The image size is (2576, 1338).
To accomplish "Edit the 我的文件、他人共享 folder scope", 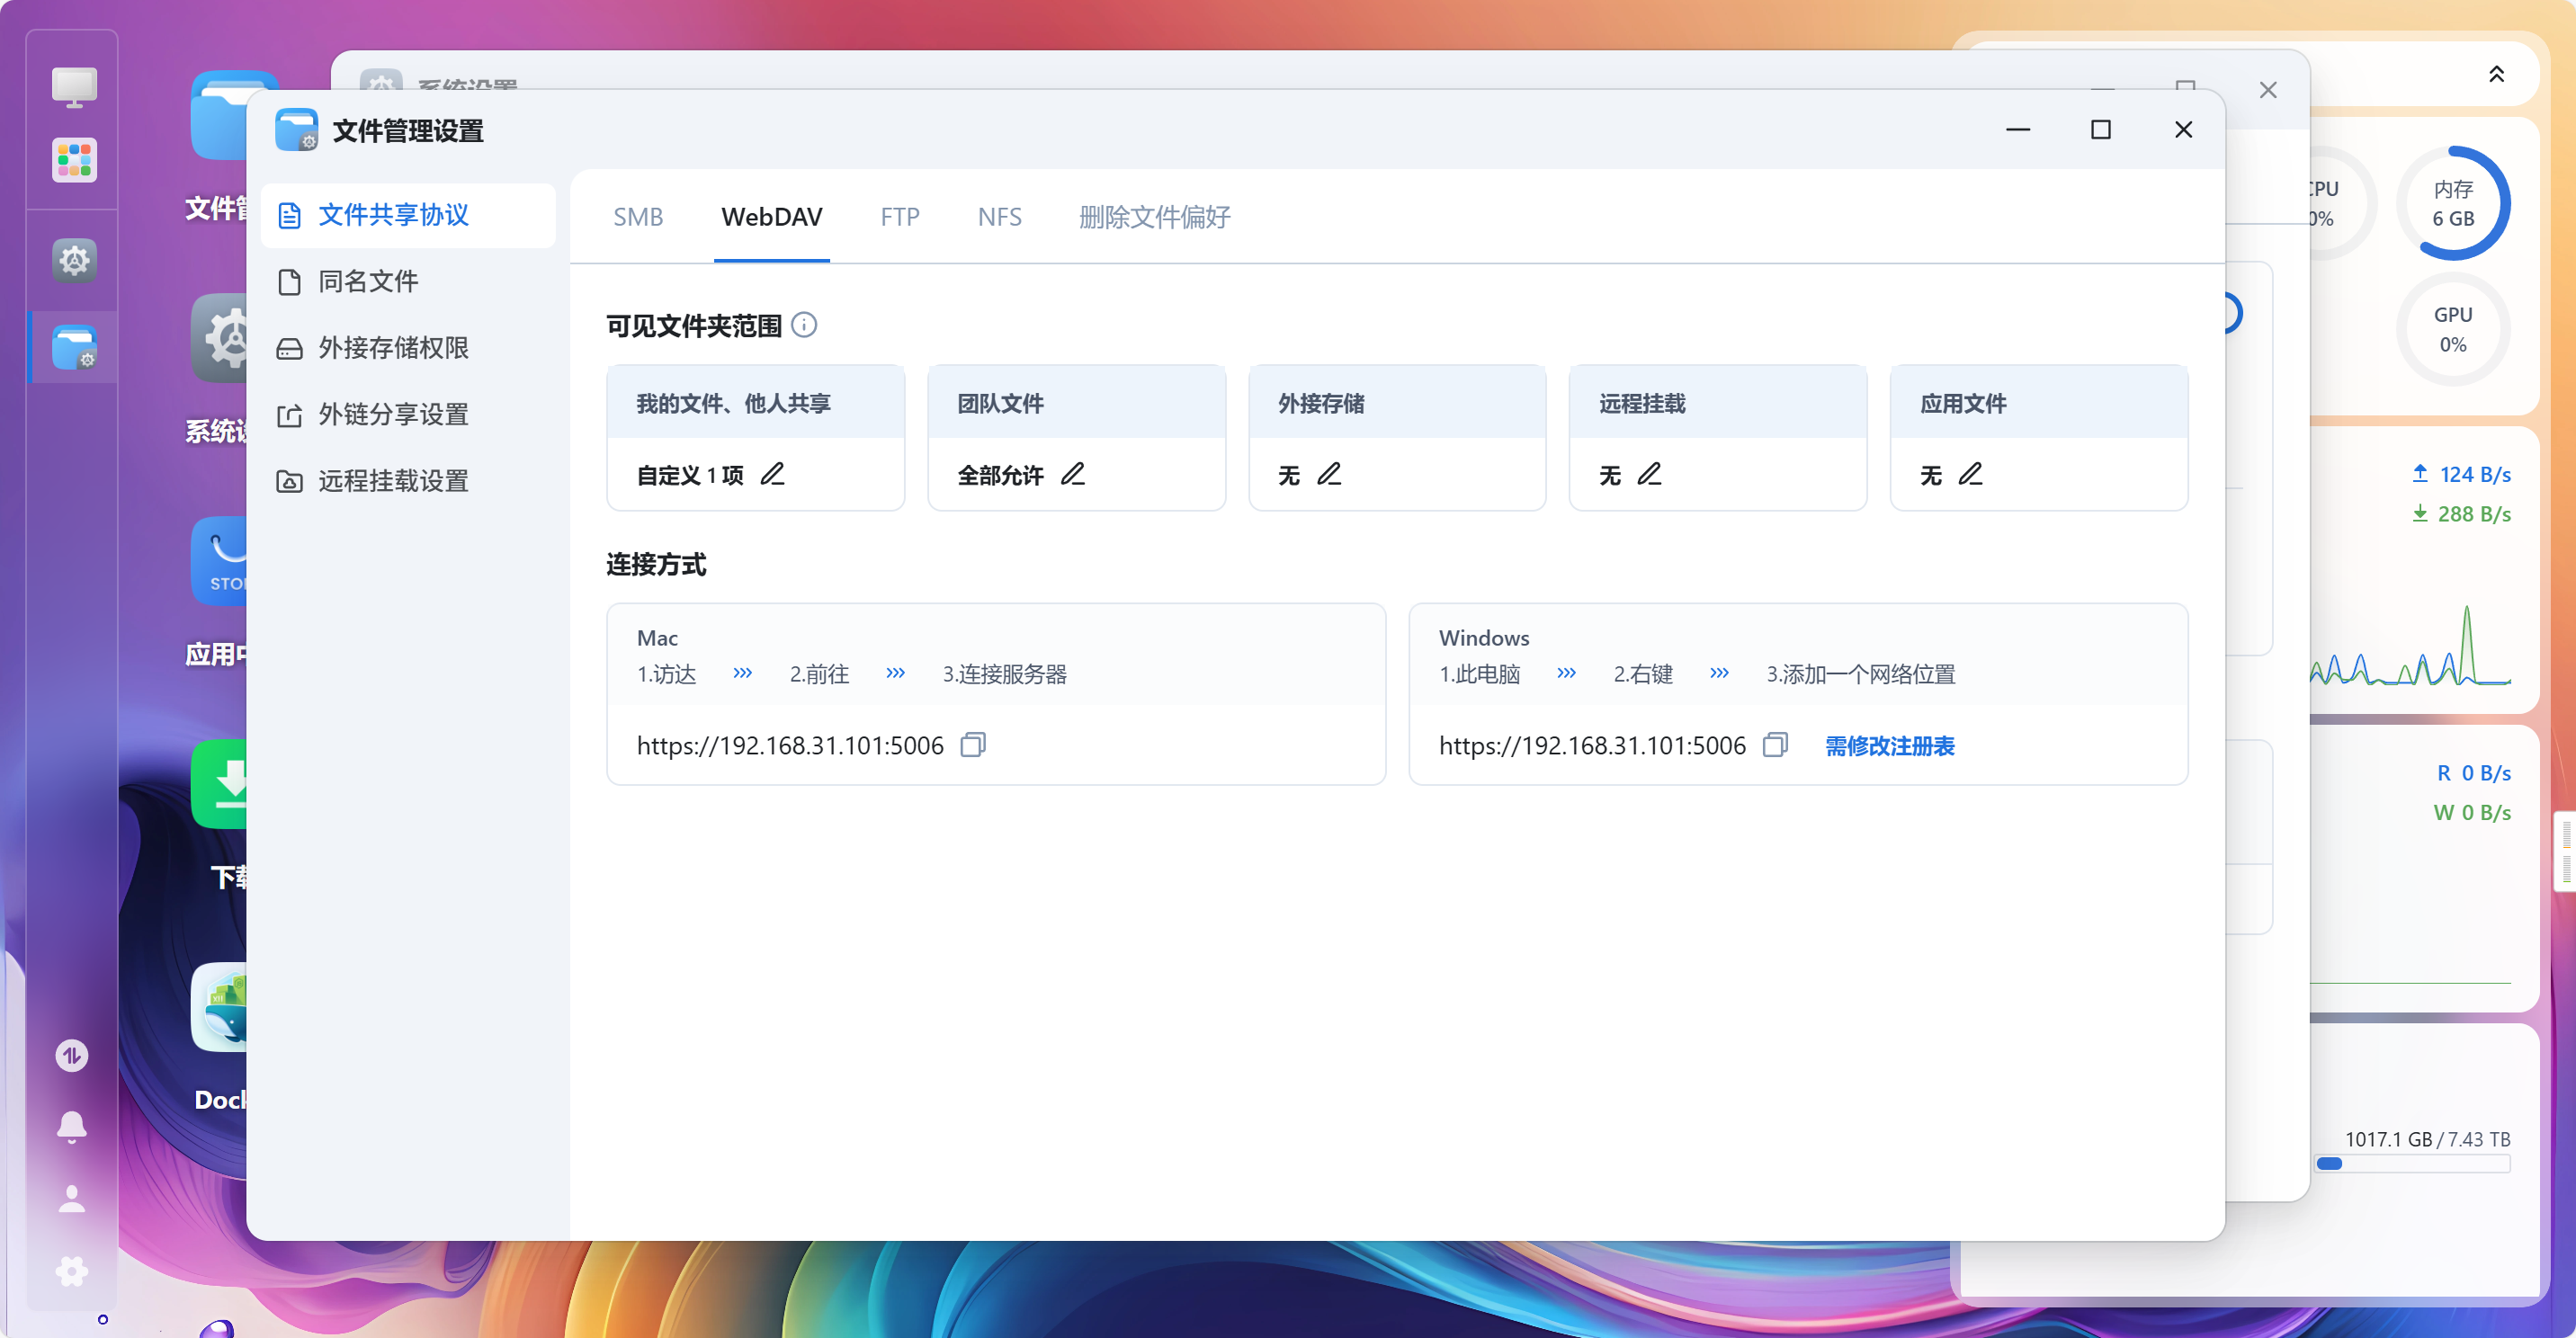I will point(772,474).
